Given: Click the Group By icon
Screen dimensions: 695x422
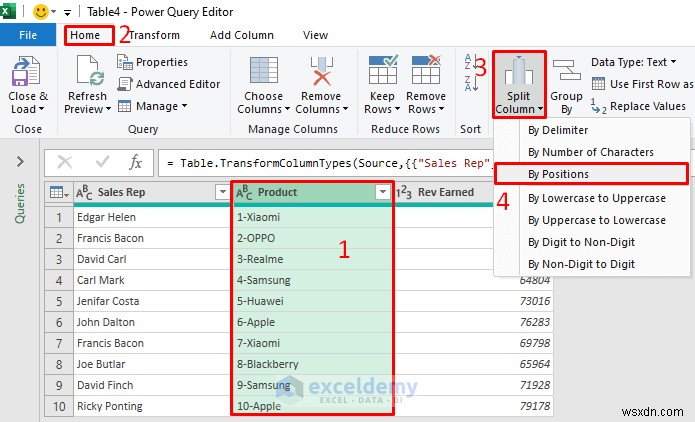Looking at the screenshot, I should click(566, 70).
